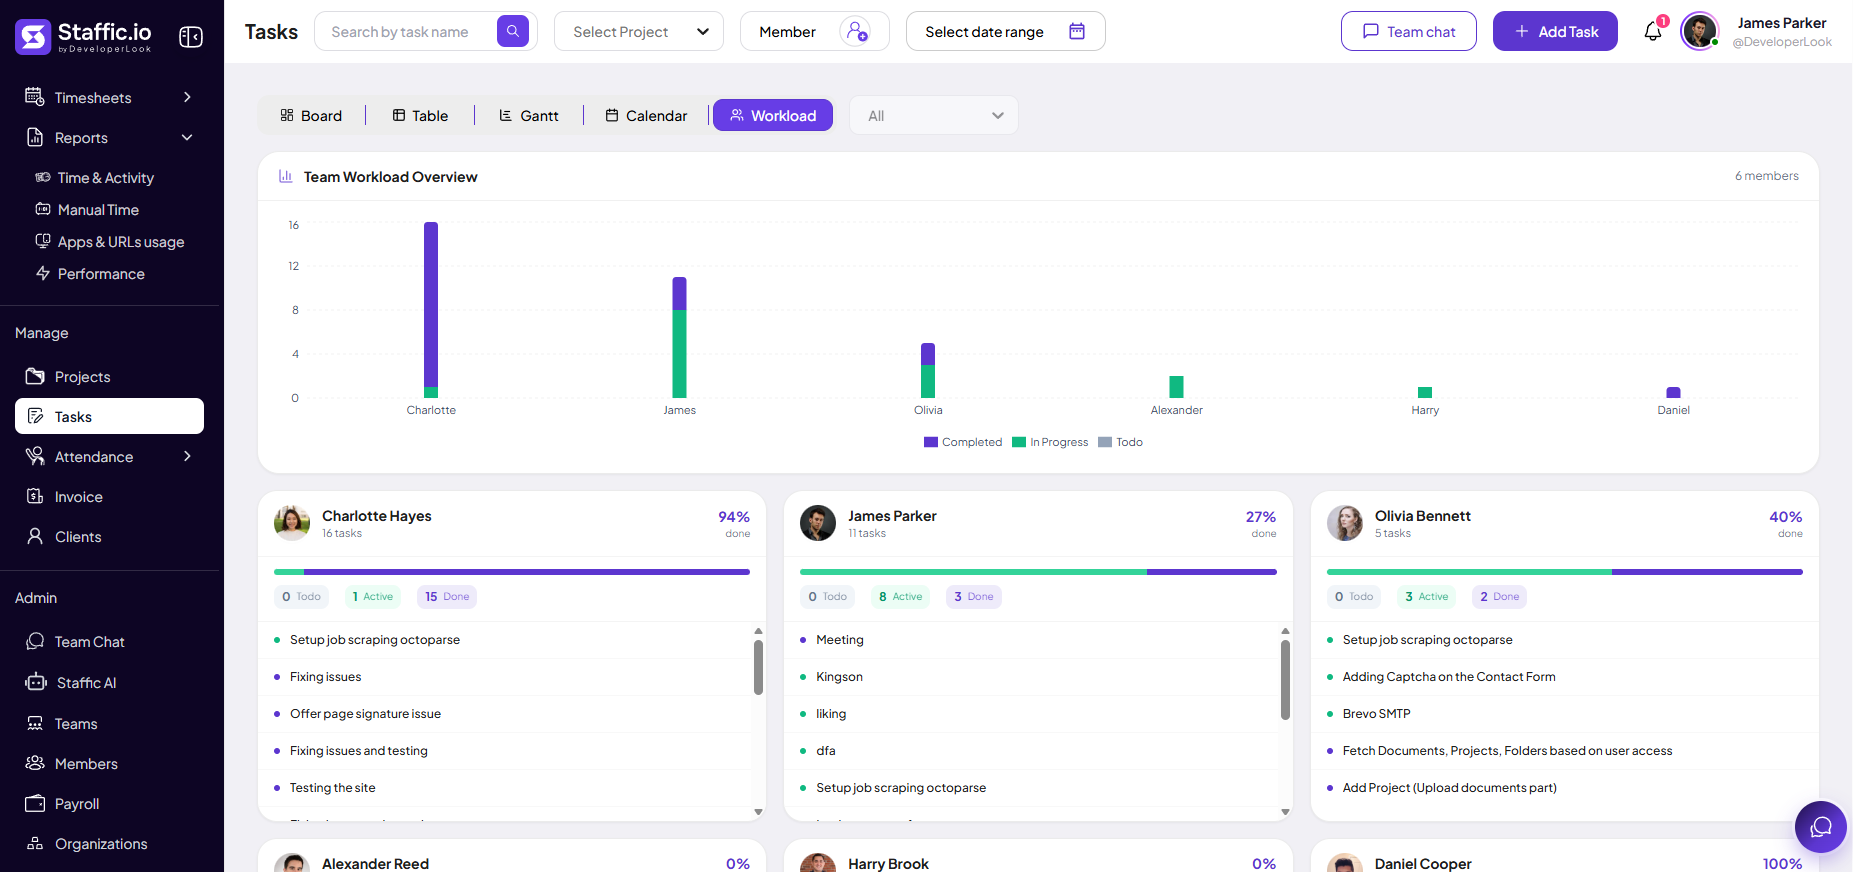Screen dimensions: 1853x872
Task: Expand the Timesheets submenu arrow
Action: [x=187, y=97]
